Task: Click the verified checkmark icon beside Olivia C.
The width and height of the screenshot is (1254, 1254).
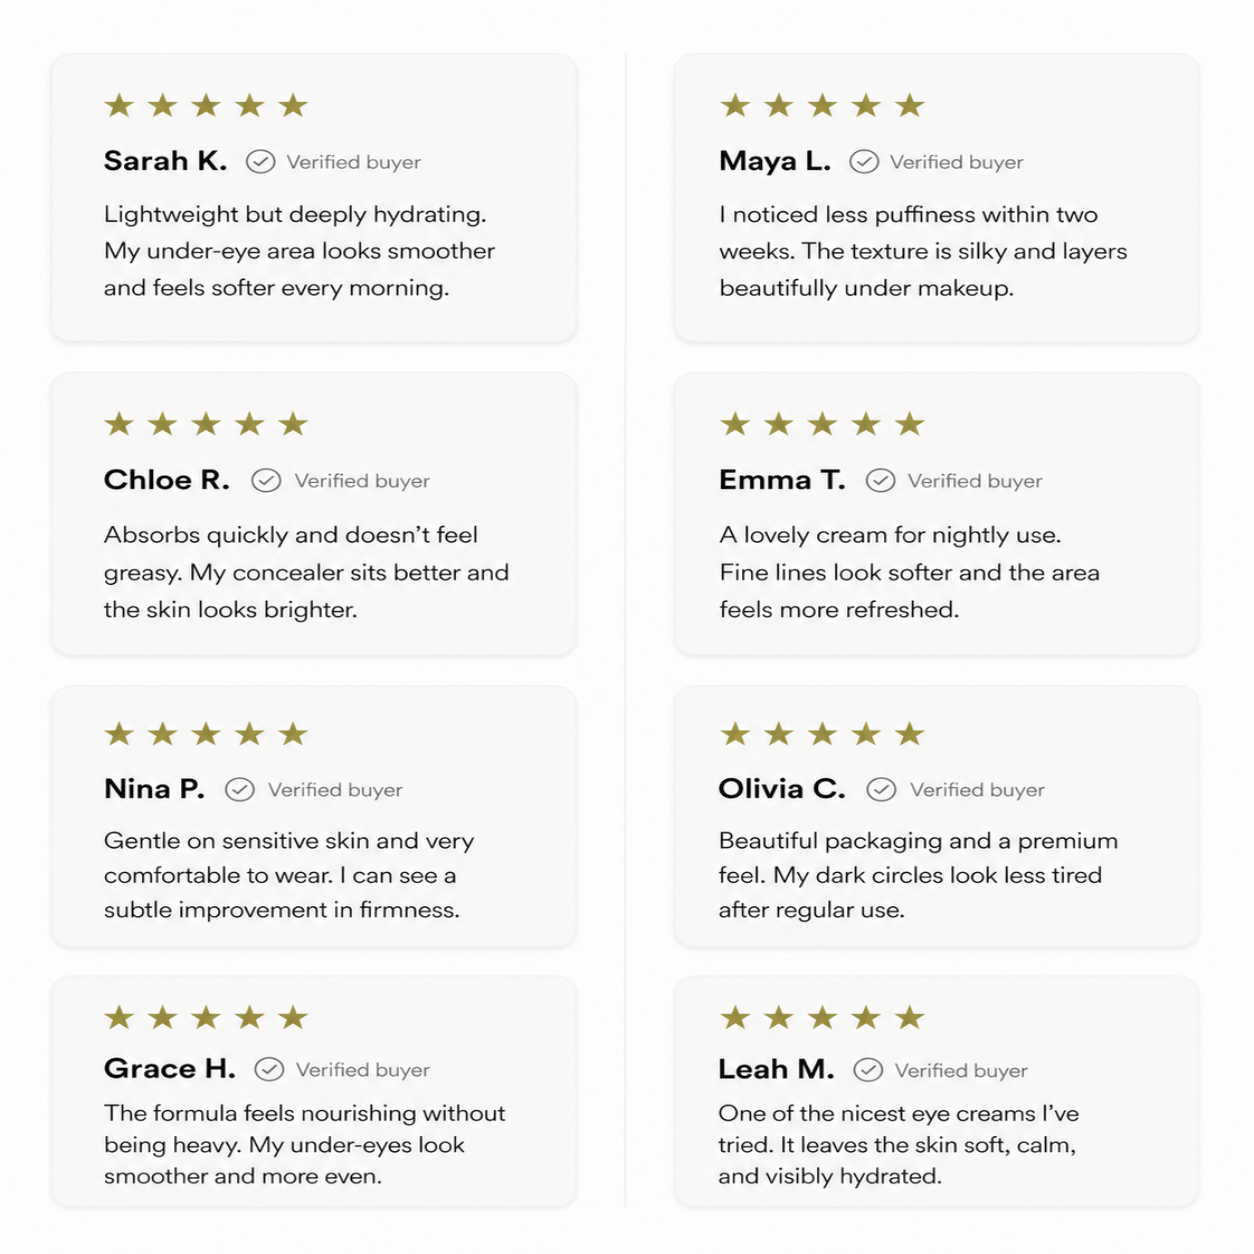Action: tap(881, 790)
